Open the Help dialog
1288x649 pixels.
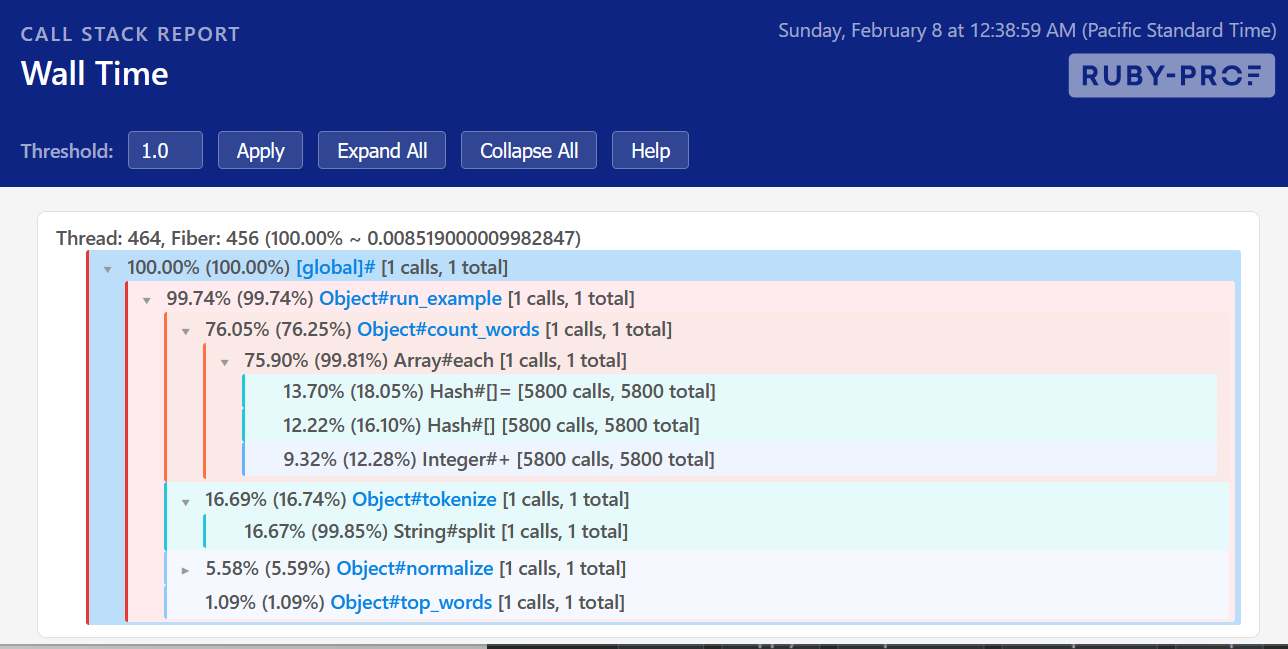click(650, 150)
